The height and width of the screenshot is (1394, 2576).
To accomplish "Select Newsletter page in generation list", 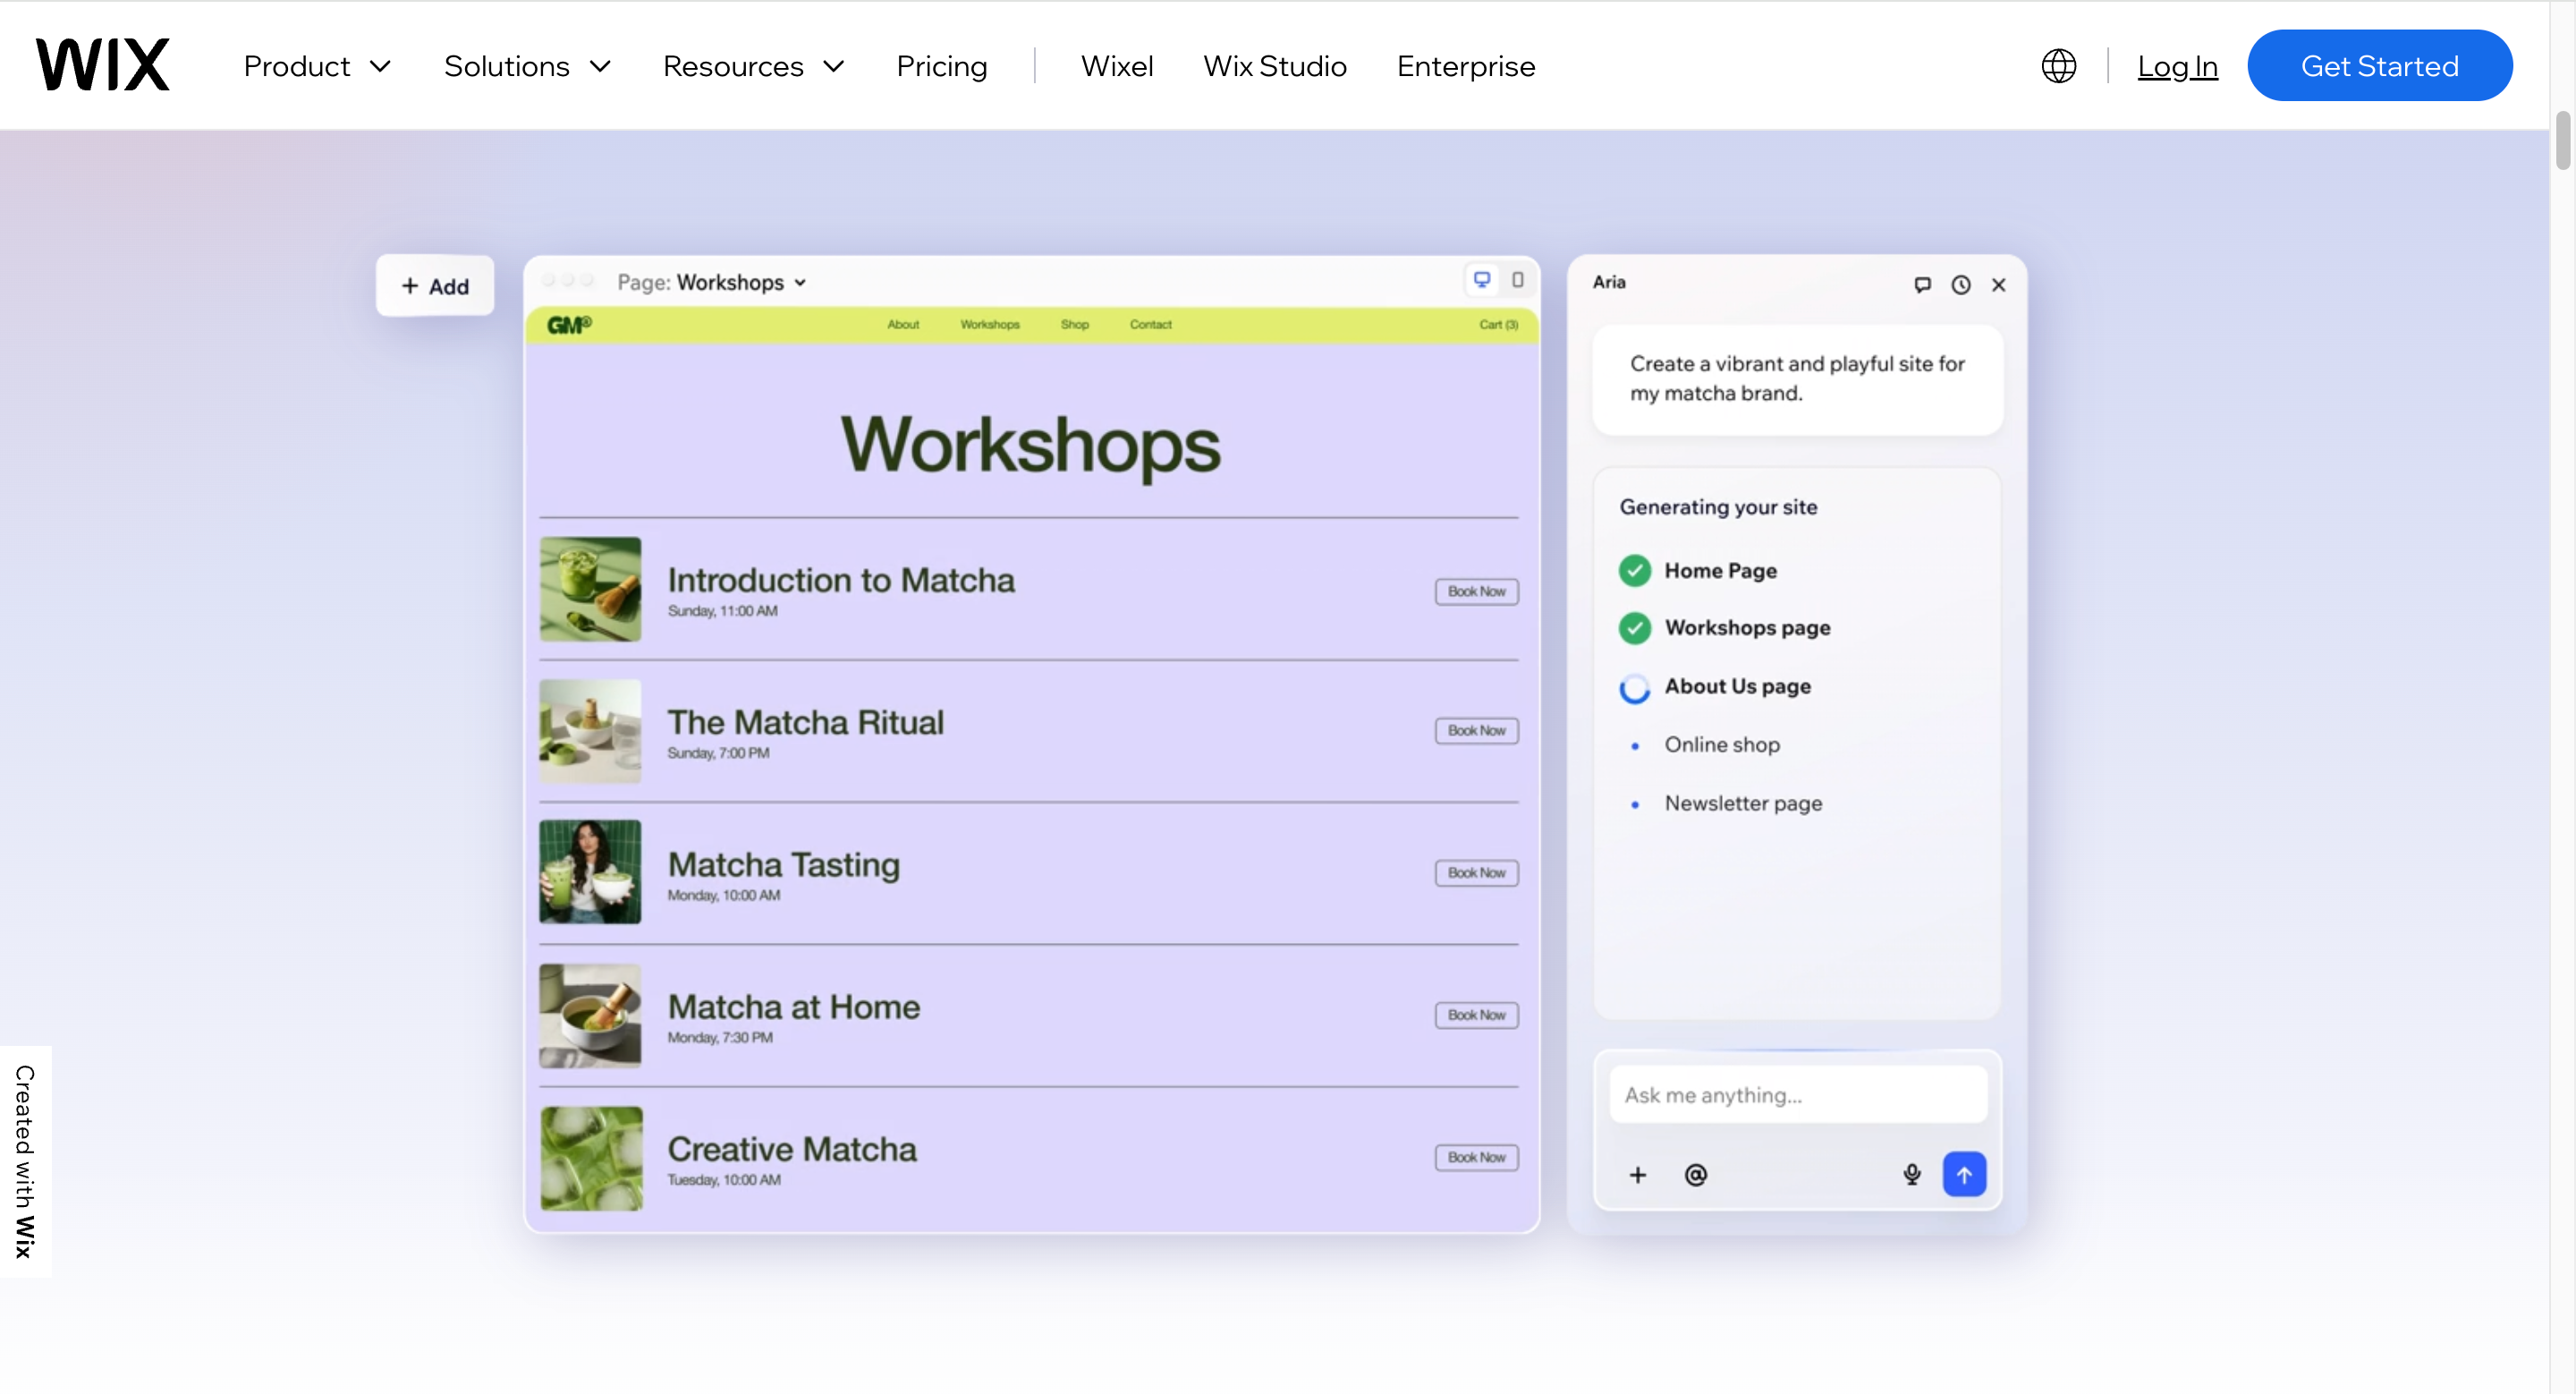I will coord(1743,803).
